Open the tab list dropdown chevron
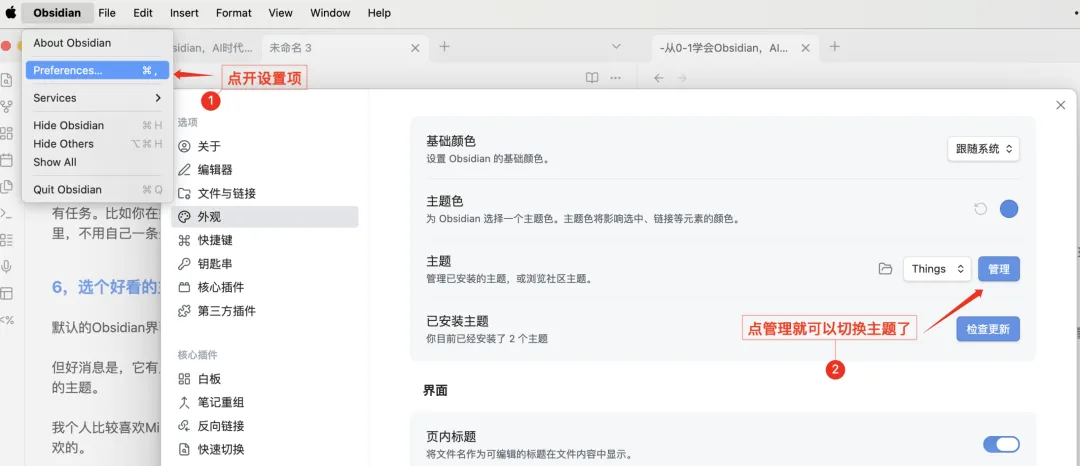1080x466 pixels. click(617, 46)
